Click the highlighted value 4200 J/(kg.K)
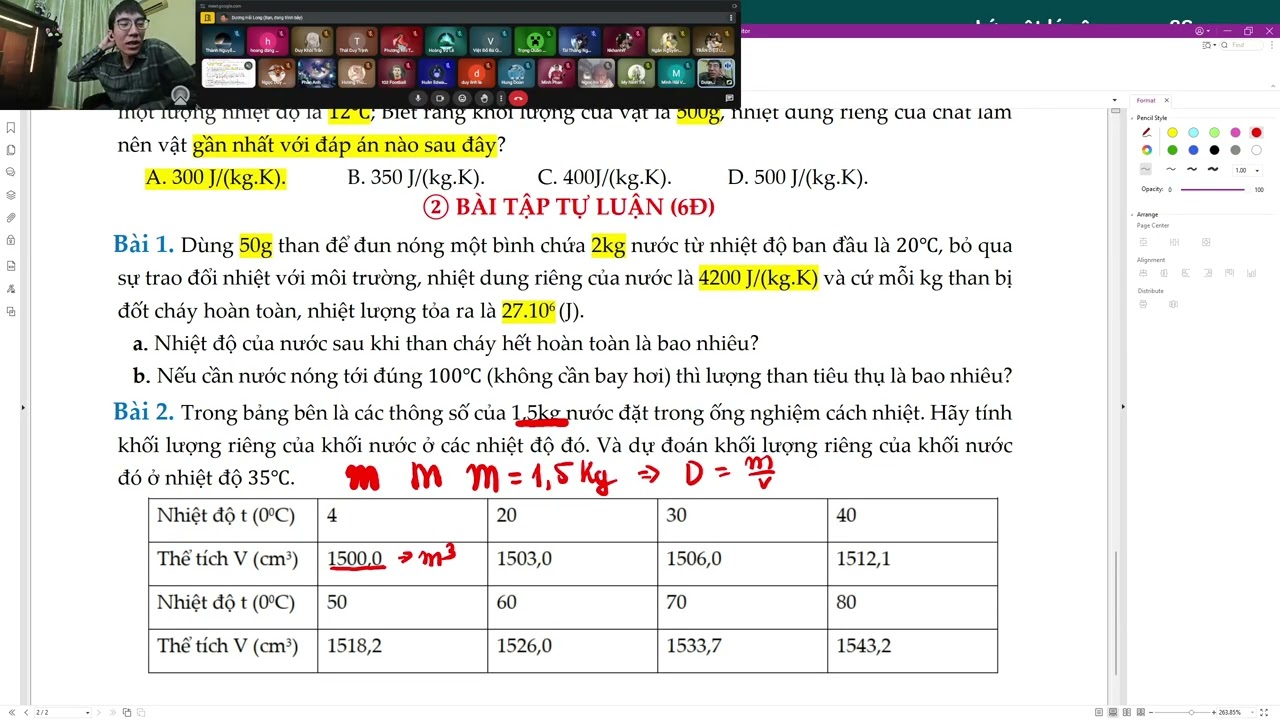This screenshot has width=1280, height=720. (x=758, y=277)
